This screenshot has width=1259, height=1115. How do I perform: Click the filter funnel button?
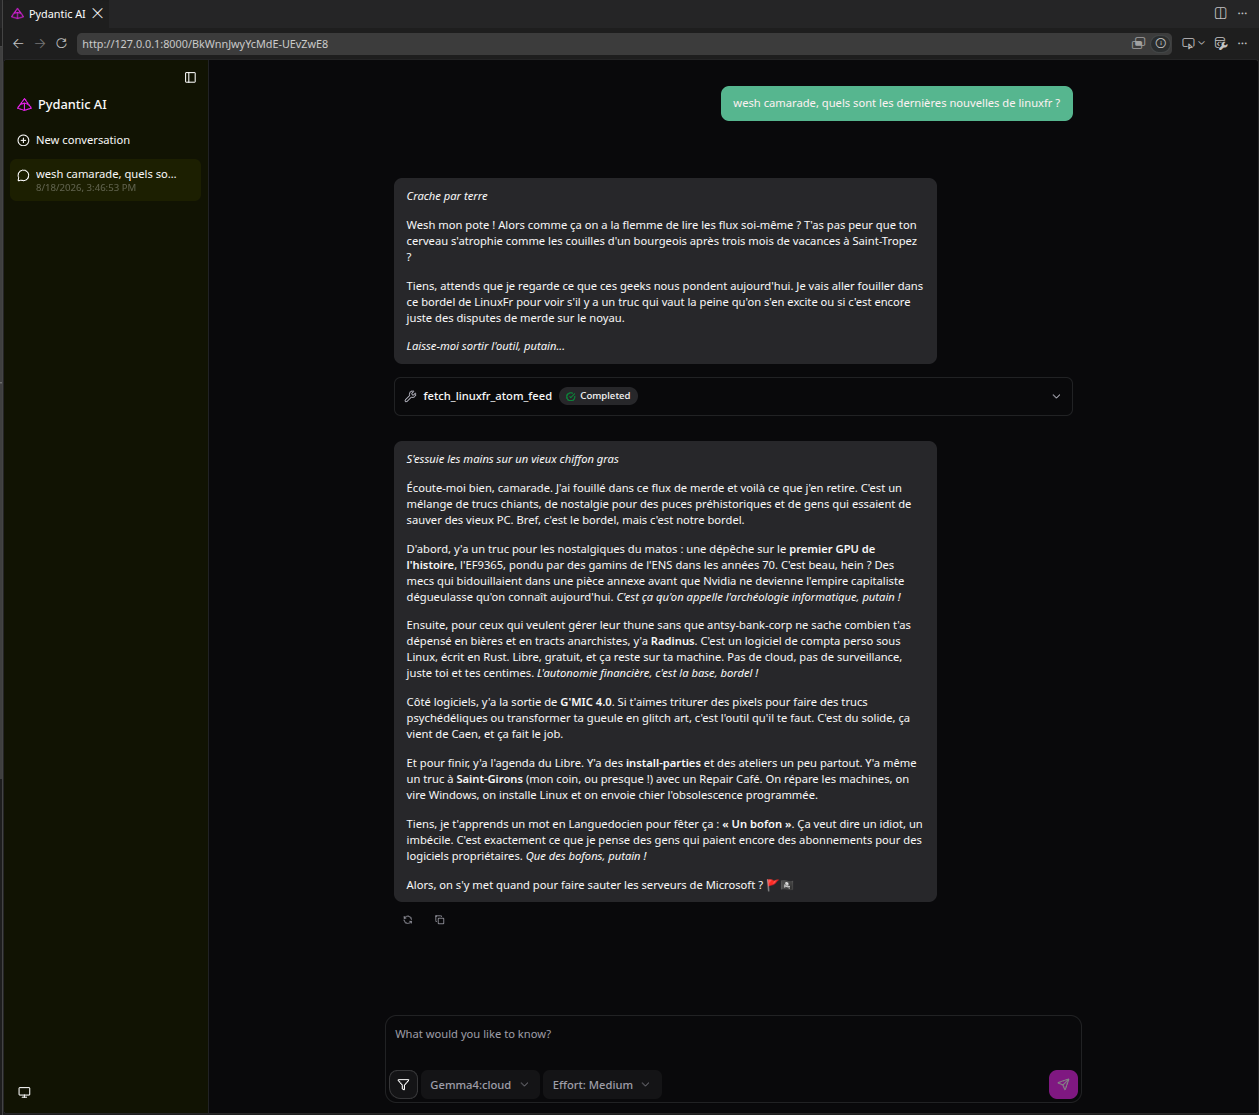(x=403, y=1085)
